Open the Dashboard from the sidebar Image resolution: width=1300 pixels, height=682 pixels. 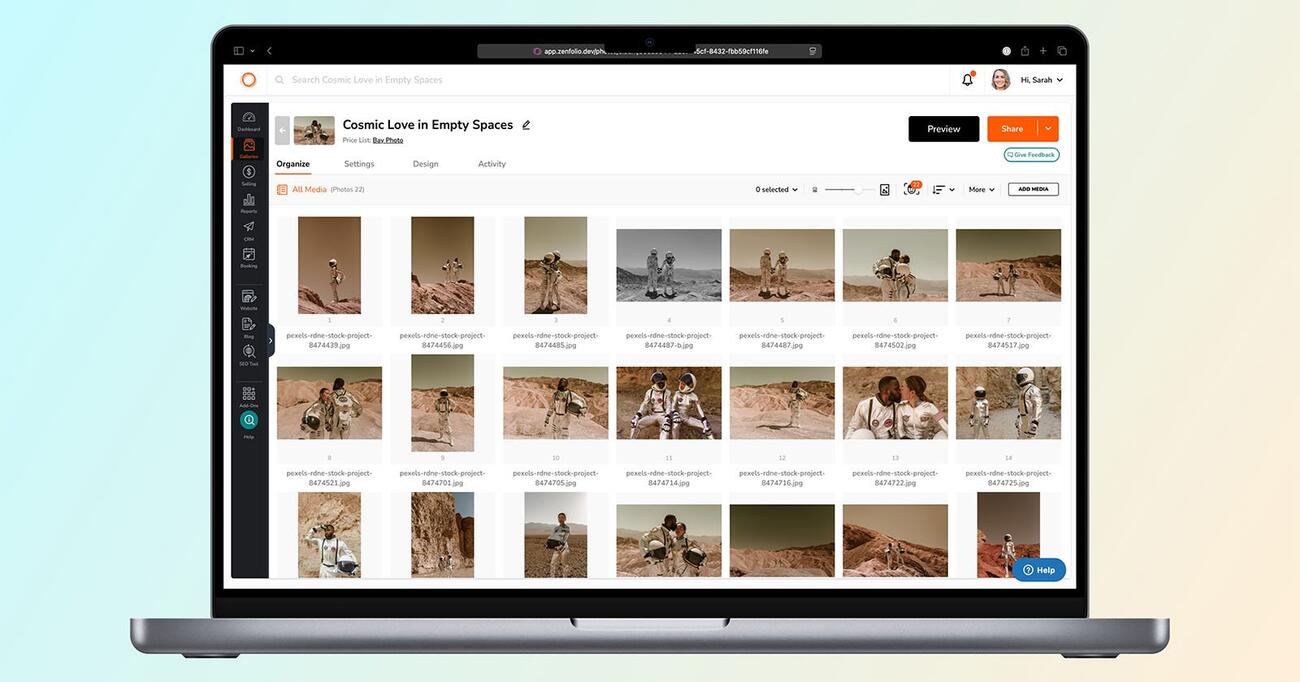click(249, 120)
